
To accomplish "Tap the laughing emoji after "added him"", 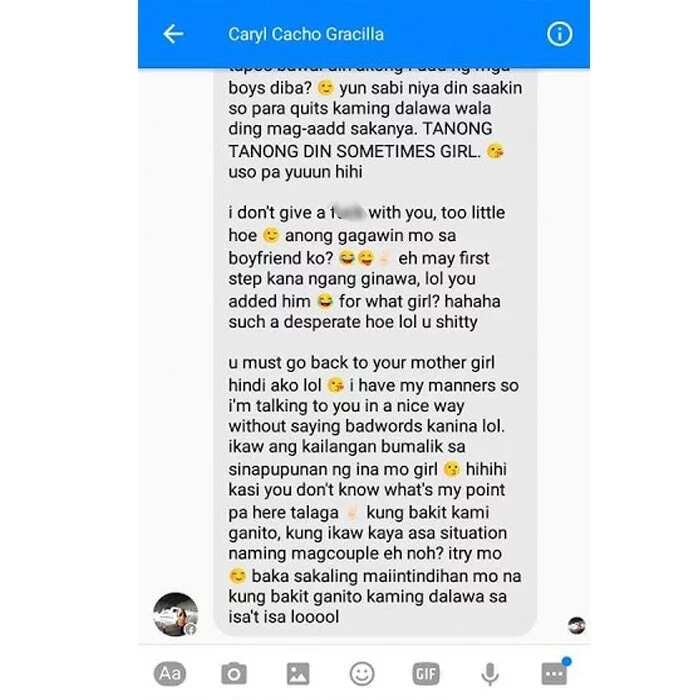I will coord(325,301).
